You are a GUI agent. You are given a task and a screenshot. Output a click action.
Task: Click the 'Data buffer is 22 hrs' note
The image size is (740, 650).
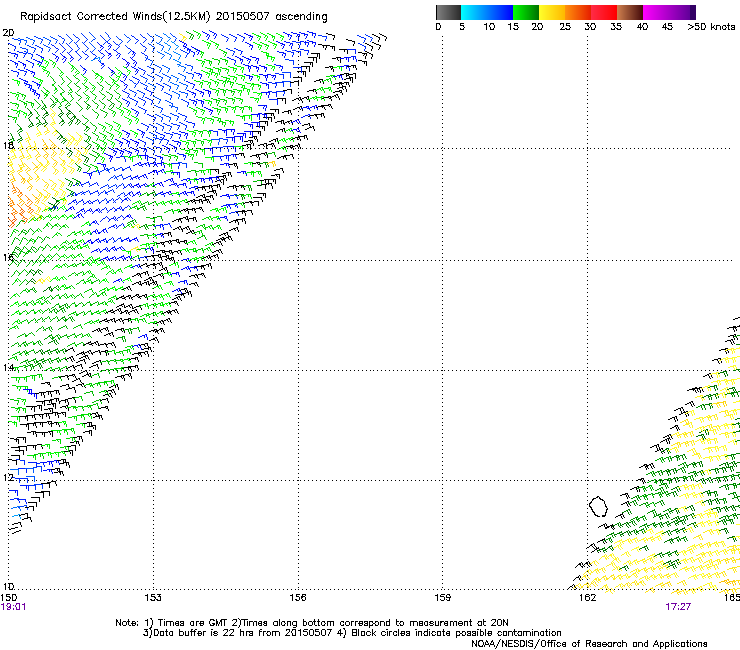pyautogui.click(x=352, y=633)
